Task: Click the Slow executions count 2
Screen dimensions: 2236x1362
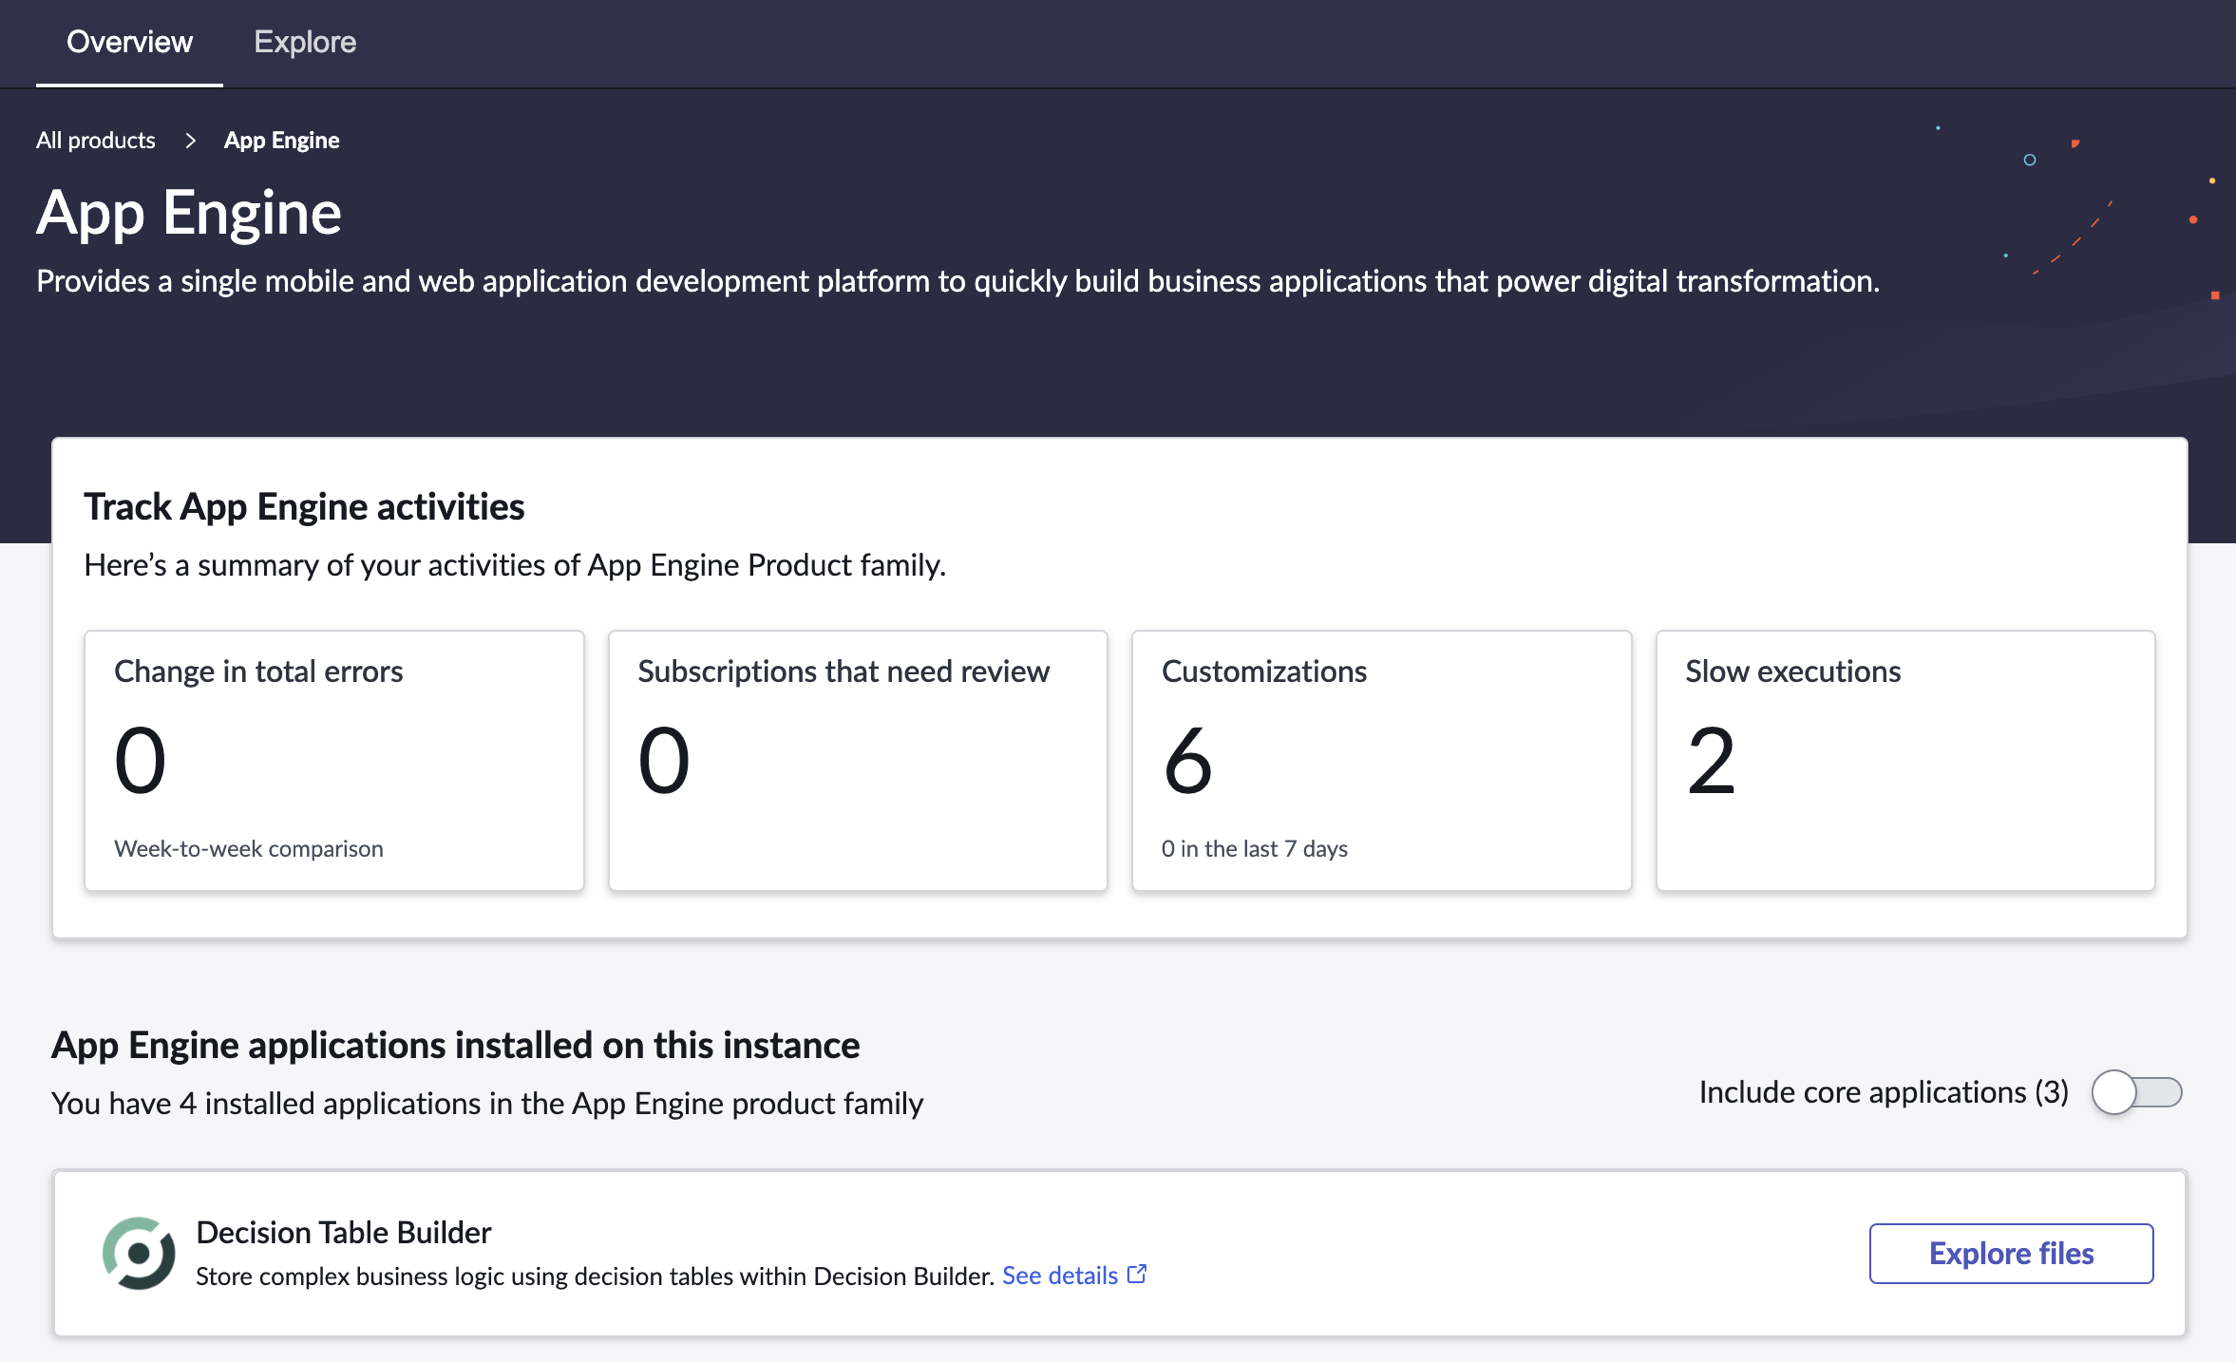Action: point(1710,760)
